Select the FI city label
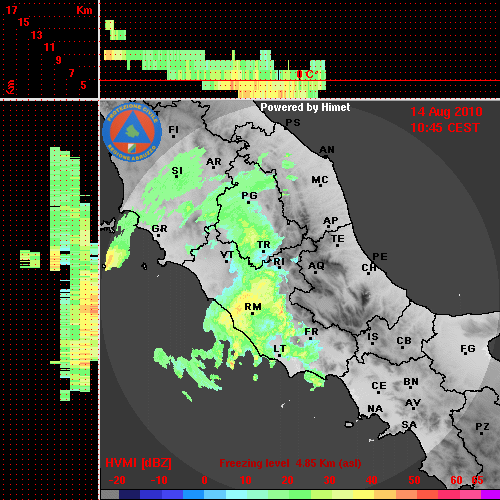The width and height of the screenshot is (500, 500). 173,129
